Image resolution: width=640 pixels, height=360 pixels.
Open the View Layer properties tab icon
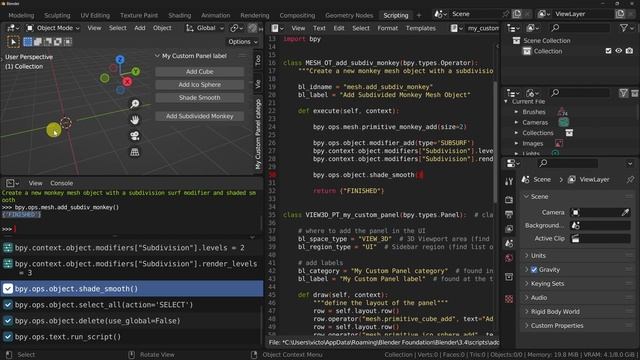pyautogui.click(x=509, y=229)
